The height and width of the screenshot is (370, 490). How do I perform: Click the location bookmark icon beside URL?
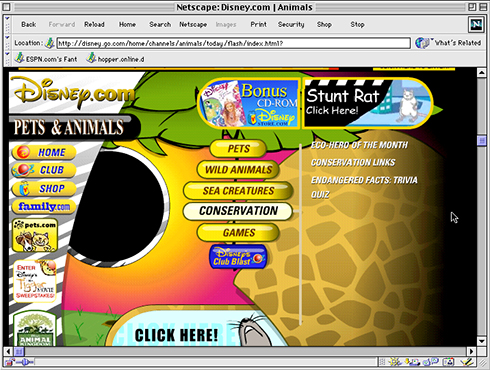coord(50,43)
